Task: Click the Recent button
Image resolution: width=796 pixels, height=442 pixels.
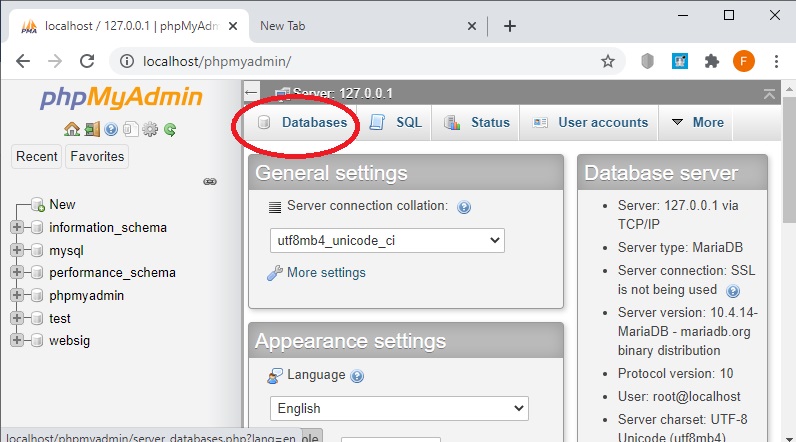Action: (37, 156)
